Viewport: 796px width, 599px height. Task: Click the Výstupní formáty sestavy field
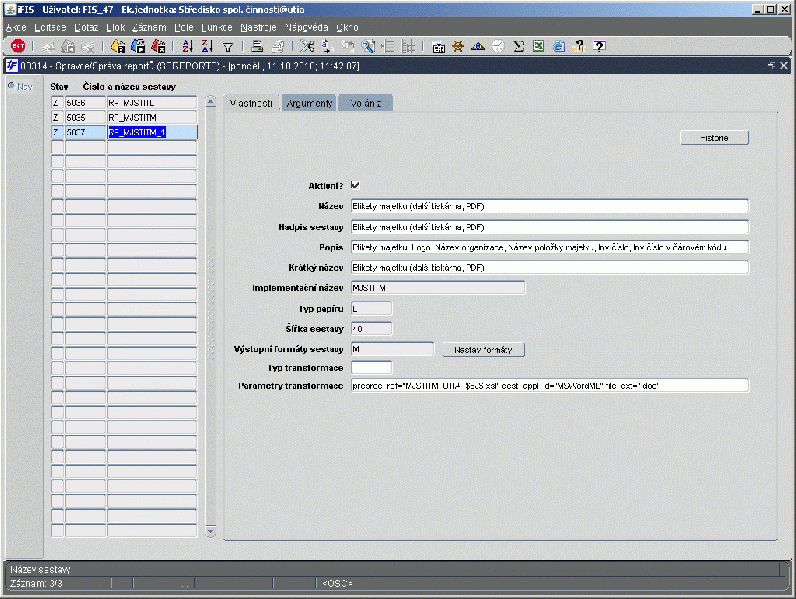point(392,349)
